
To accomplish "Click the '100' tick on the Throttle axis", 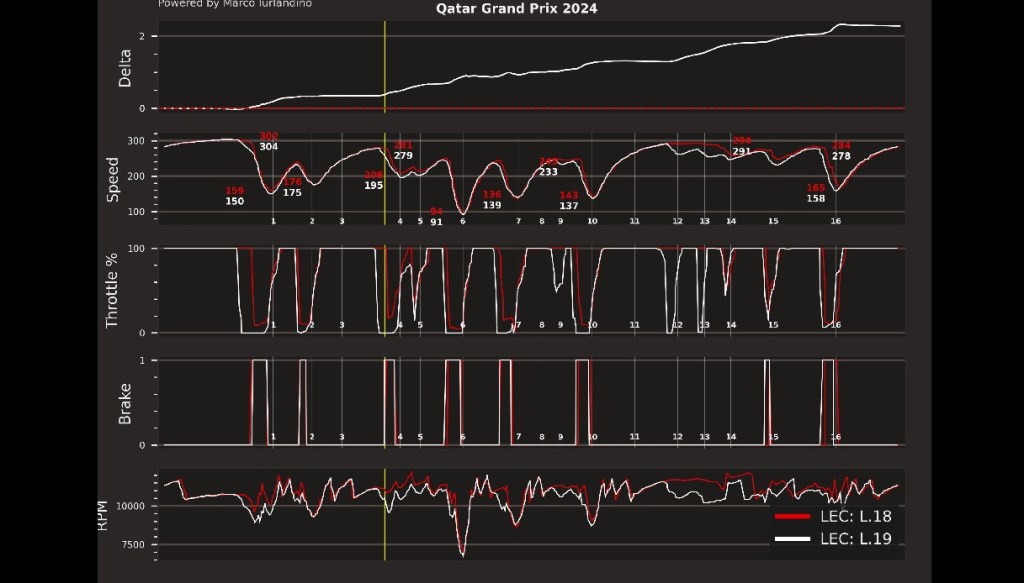I will 136,249.
